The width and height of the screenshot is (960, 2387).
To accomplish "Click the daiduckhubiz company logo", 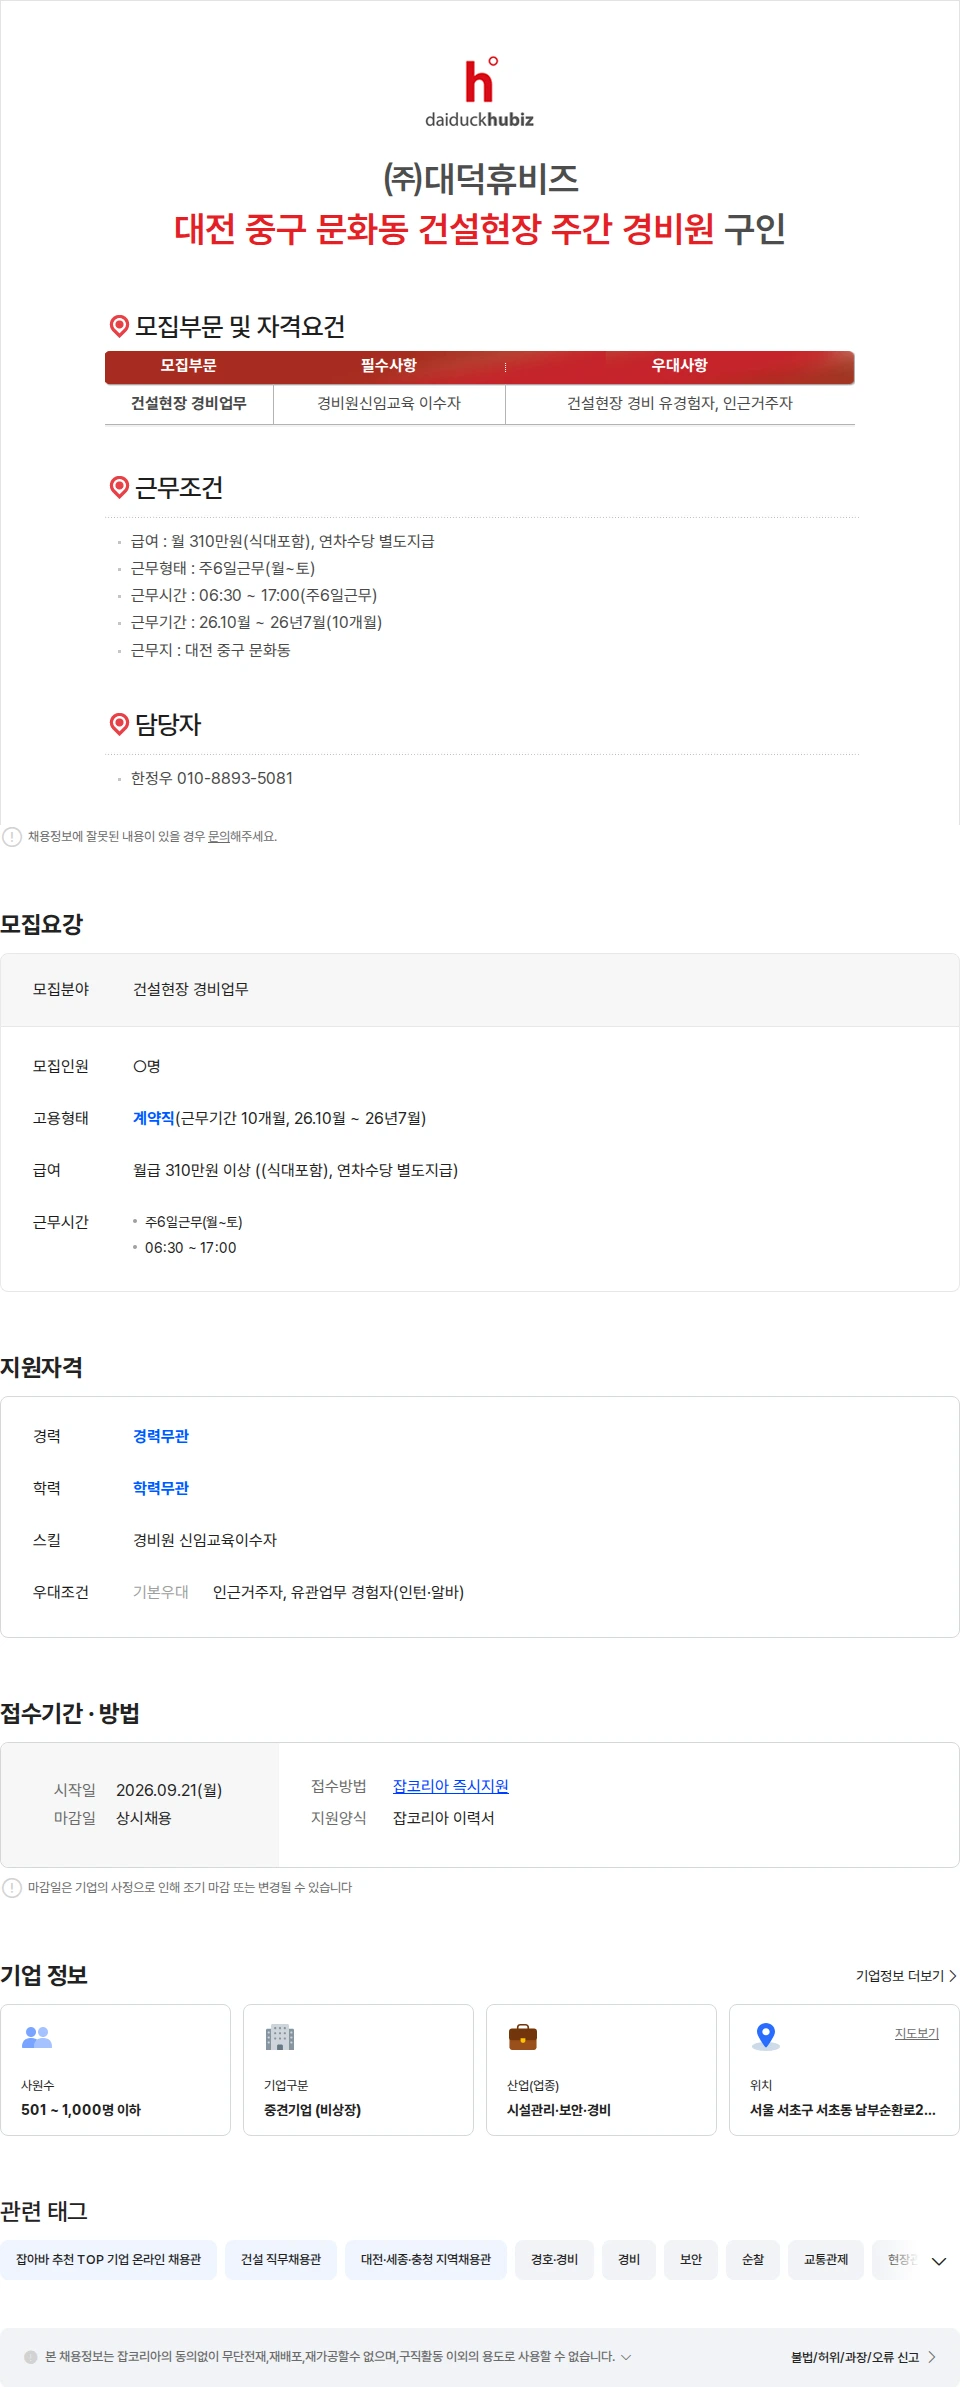I will click(480, 92).
